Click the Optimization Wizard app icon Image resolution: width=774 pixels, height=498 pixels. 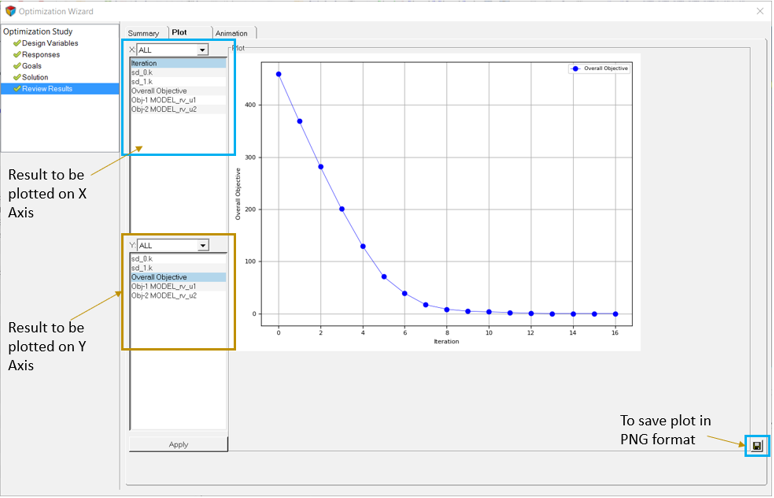[11, 12]
